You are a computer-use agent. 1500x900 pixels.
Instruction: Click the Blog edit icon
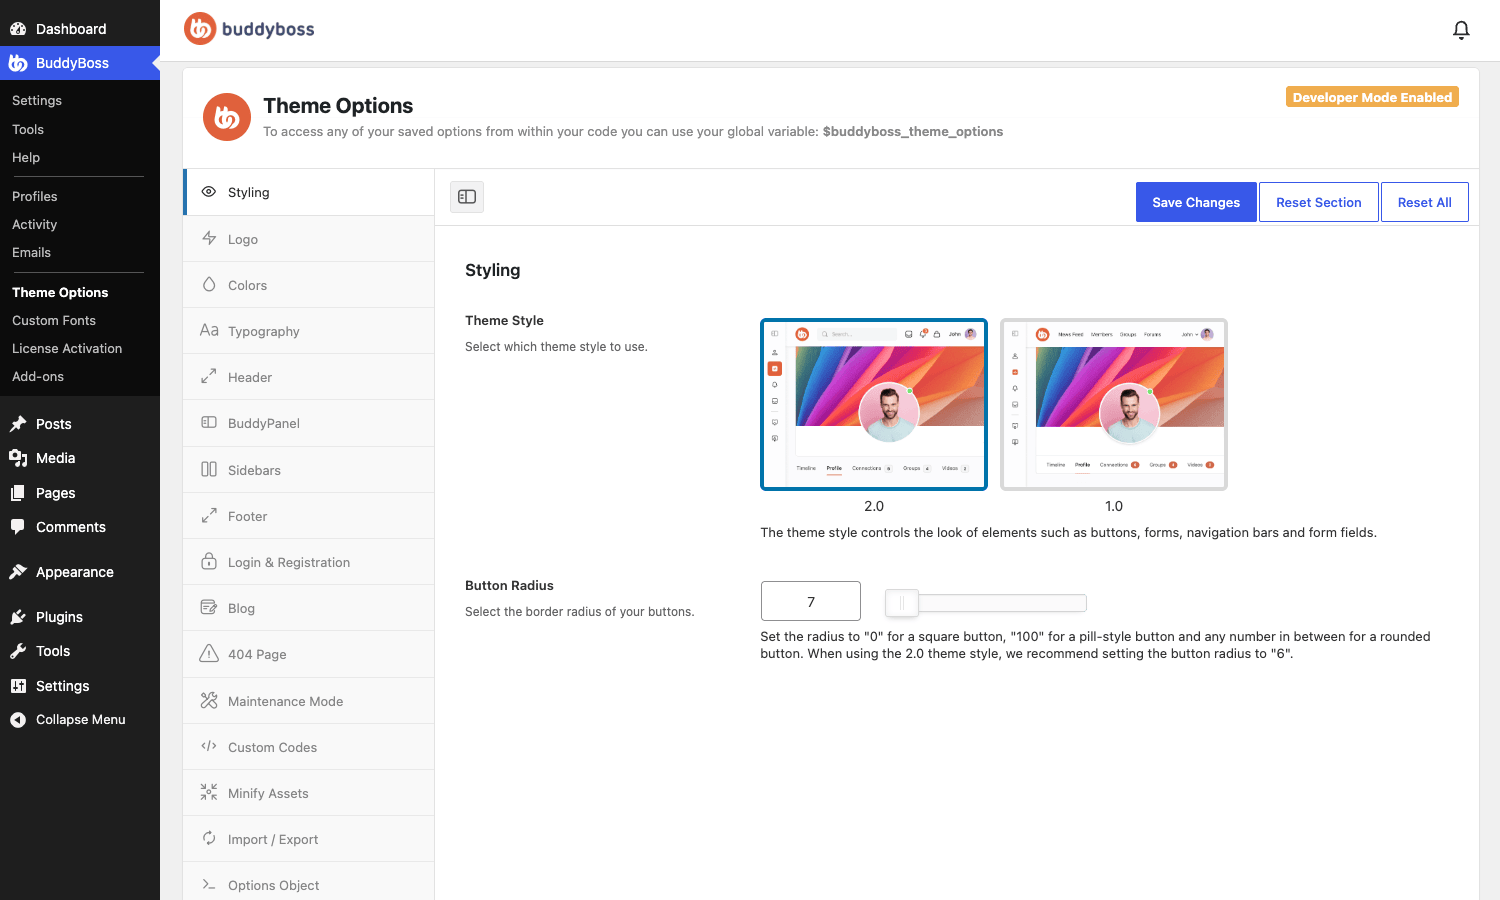[x=209, y=607]
